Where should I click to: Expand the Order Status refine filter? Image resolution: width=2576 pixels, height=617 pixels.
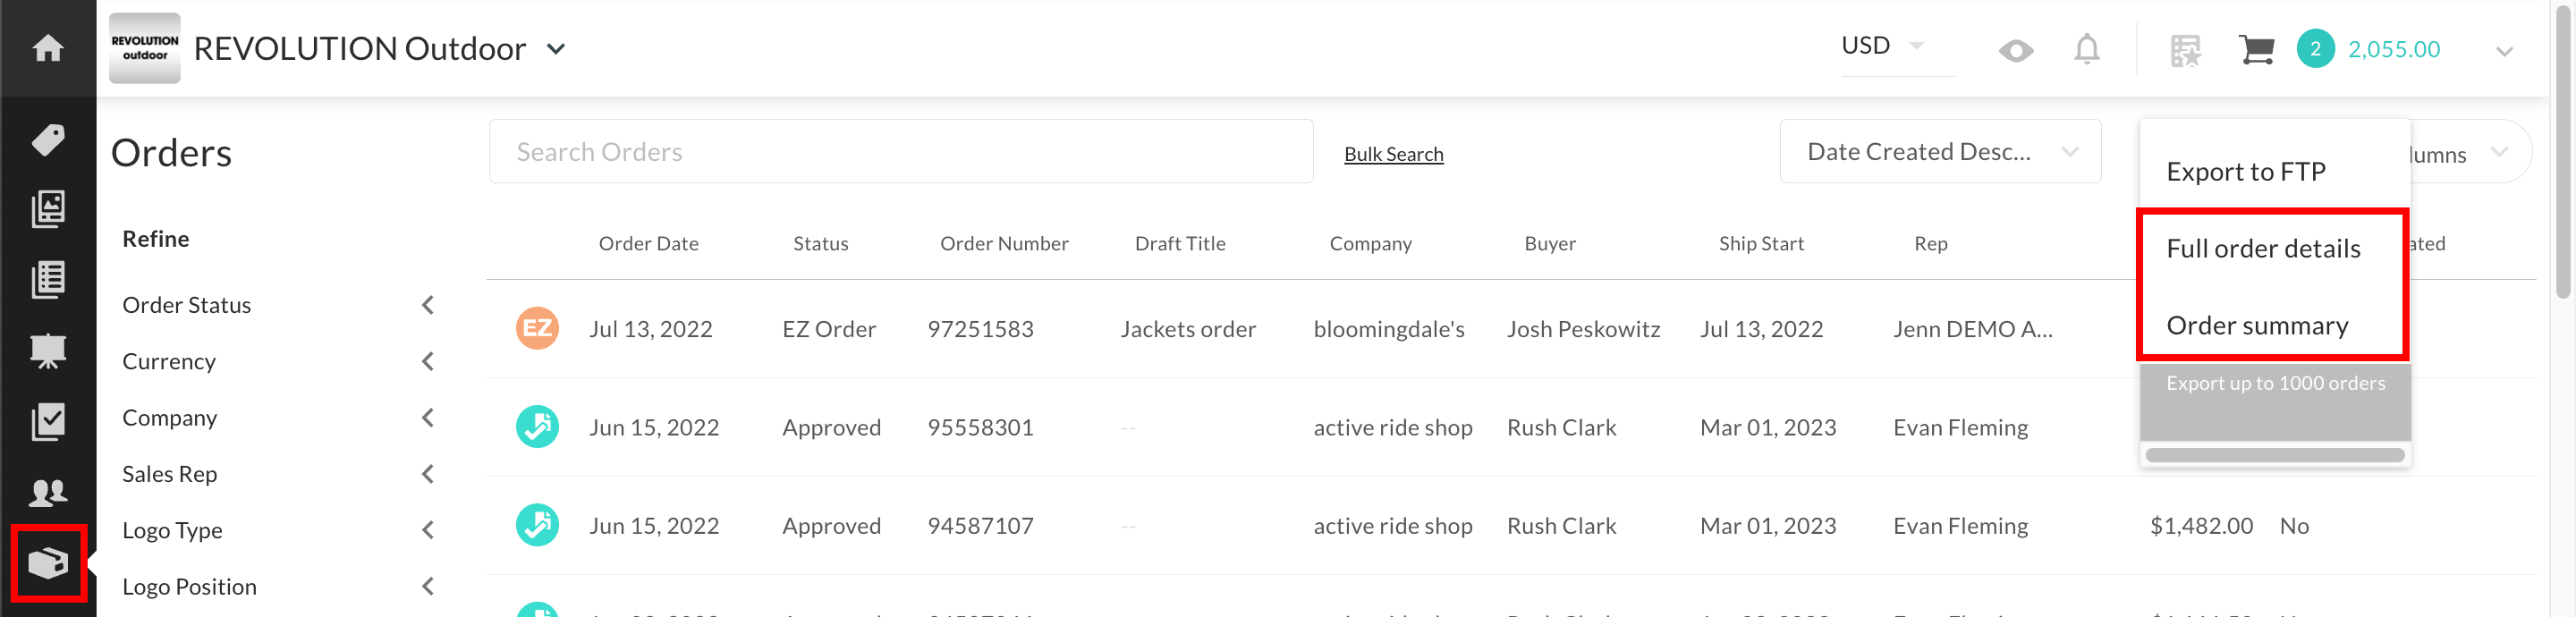(x=279, y=305)
